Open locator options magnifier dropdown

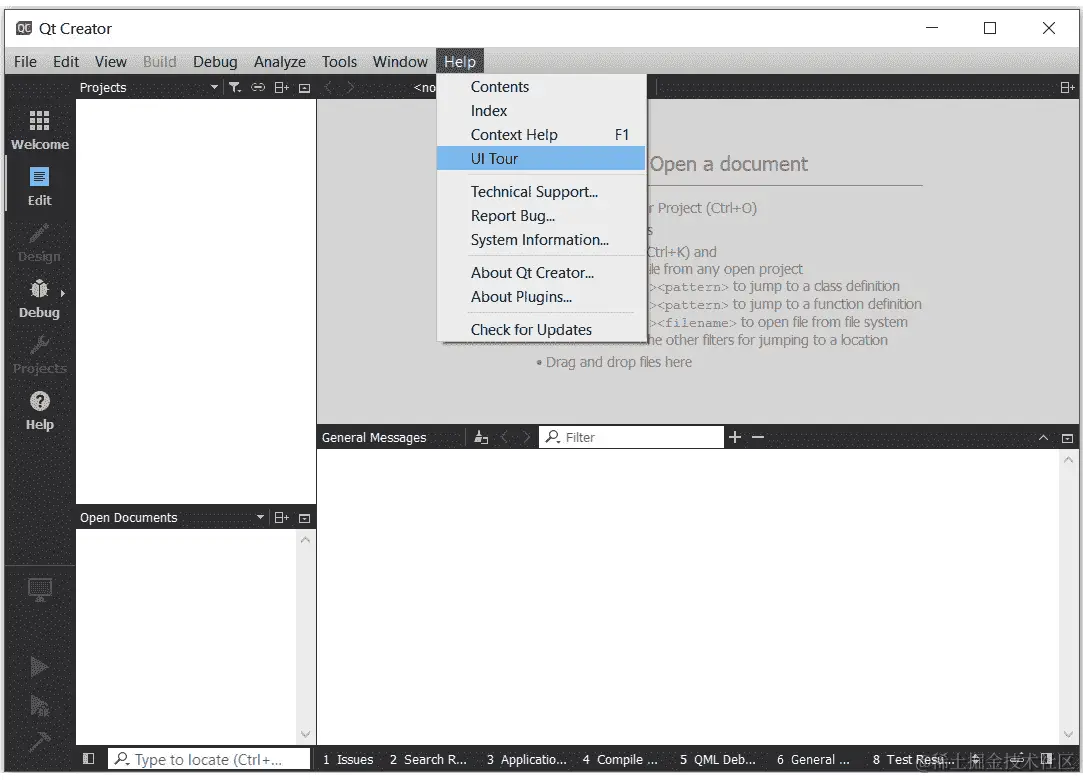click(x=122, y=759)
